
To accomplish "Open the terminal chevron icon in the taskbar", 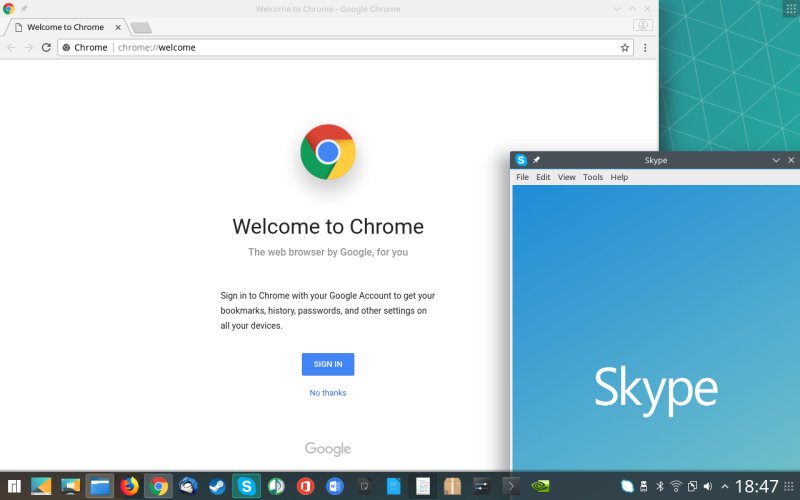I will click(511, 486).
